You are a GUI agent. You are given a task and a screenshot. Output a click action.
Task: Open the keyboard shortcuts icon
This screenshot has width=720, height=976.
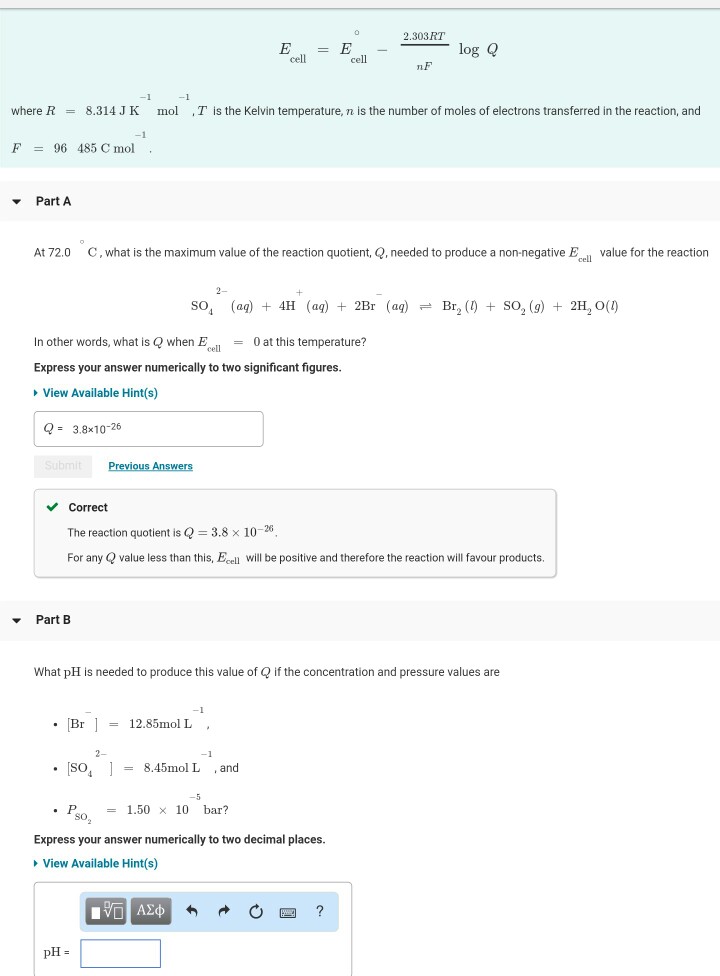[289, 911]
